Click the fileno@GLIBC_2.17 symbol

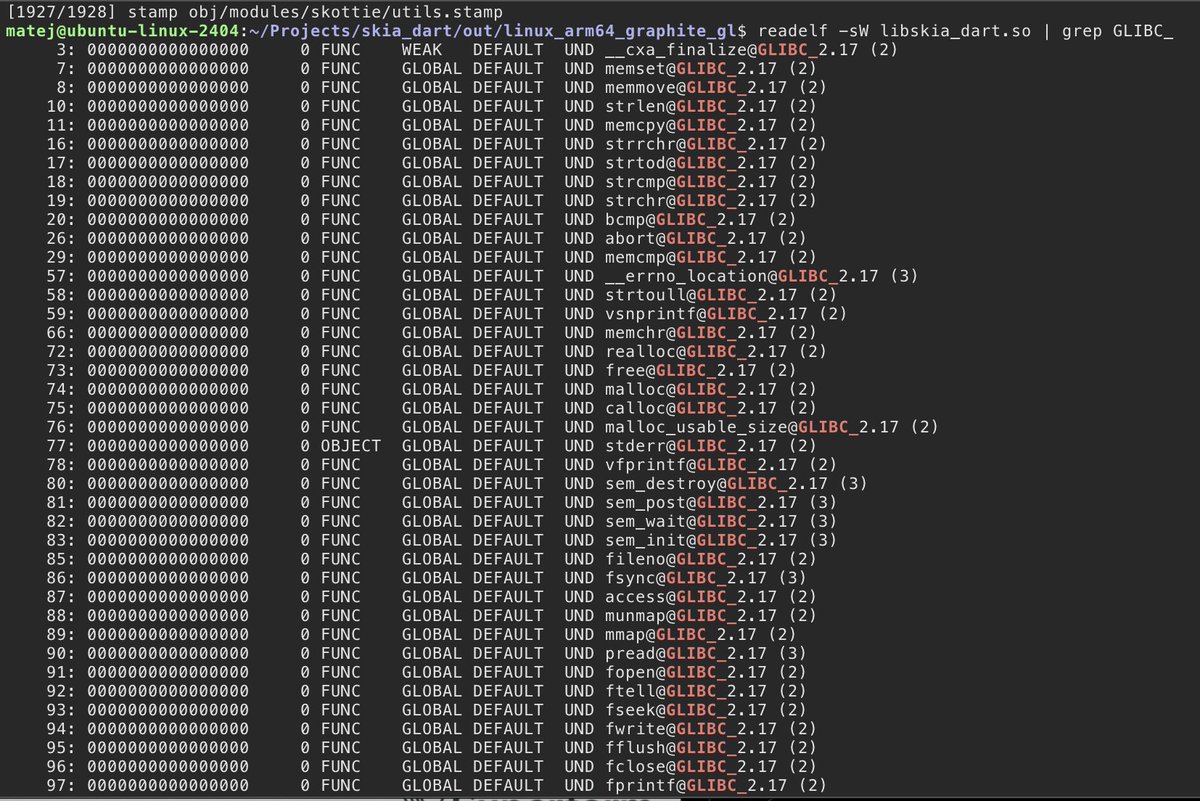click(x=690, y=560)
